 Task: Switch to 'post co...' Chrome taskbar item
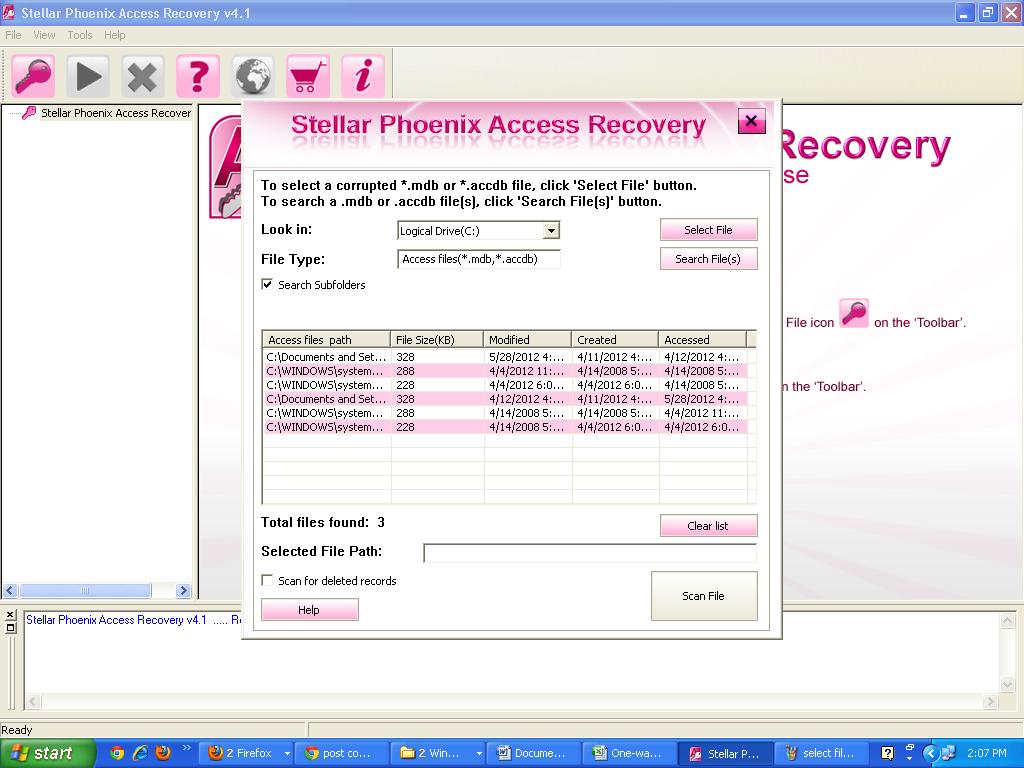pyautogui.click(x=342, y=754)
